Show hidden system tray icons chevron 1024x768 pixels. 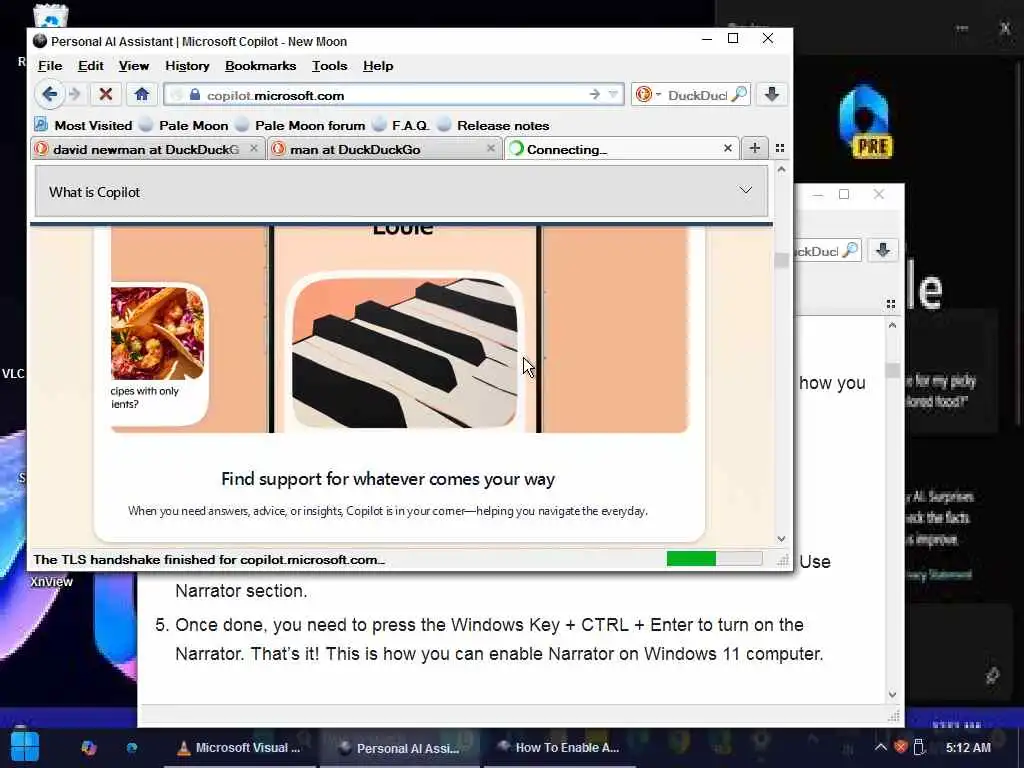880,747
